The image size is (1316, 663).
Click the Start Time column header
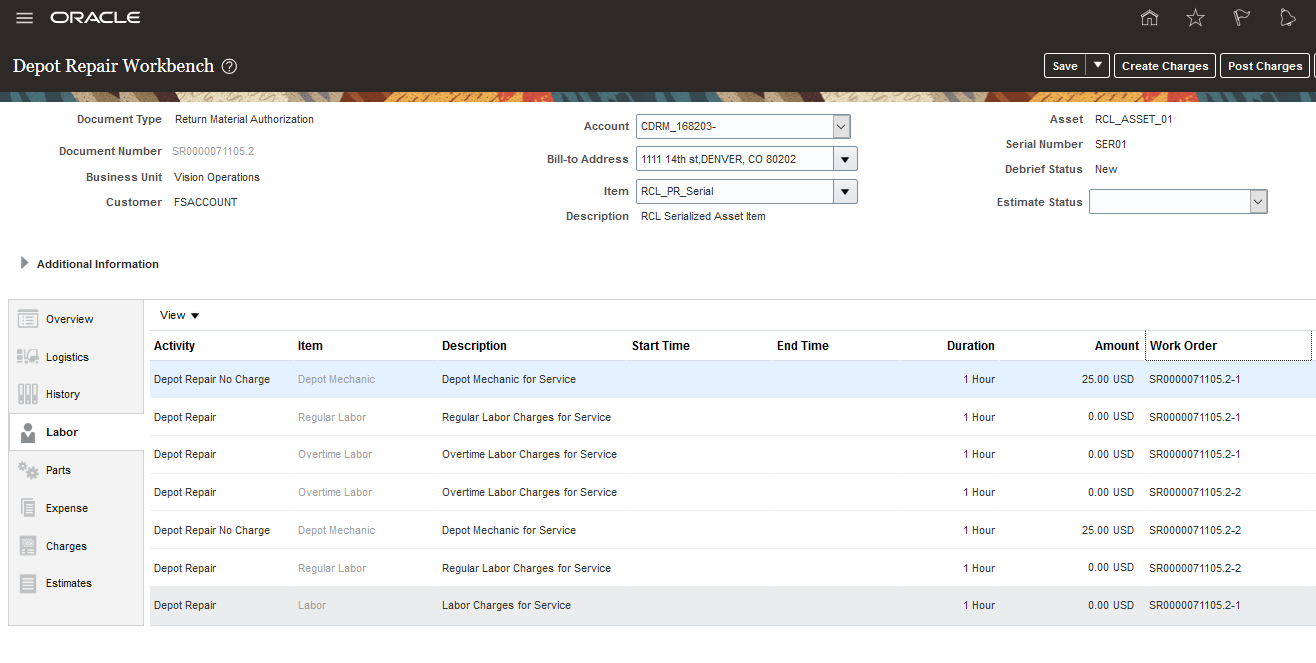tap(661, 346)
